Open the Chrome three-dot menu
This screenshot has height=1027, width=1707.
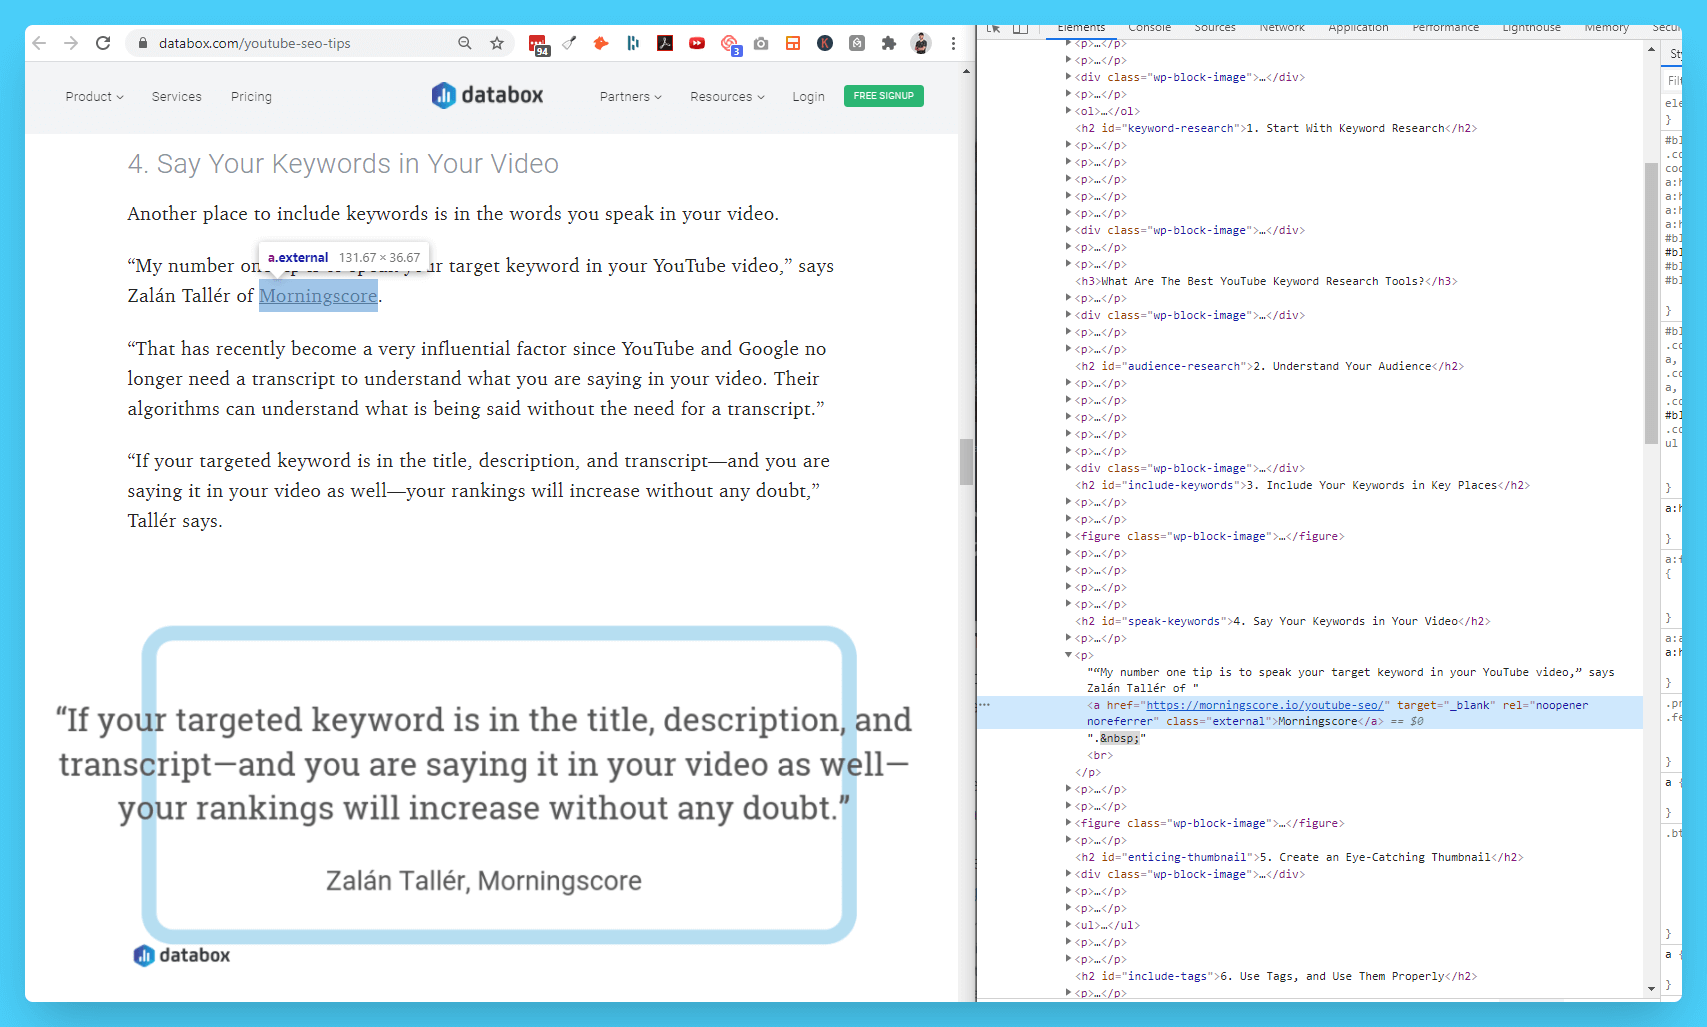pyautogui.click(x=953, y=43)
